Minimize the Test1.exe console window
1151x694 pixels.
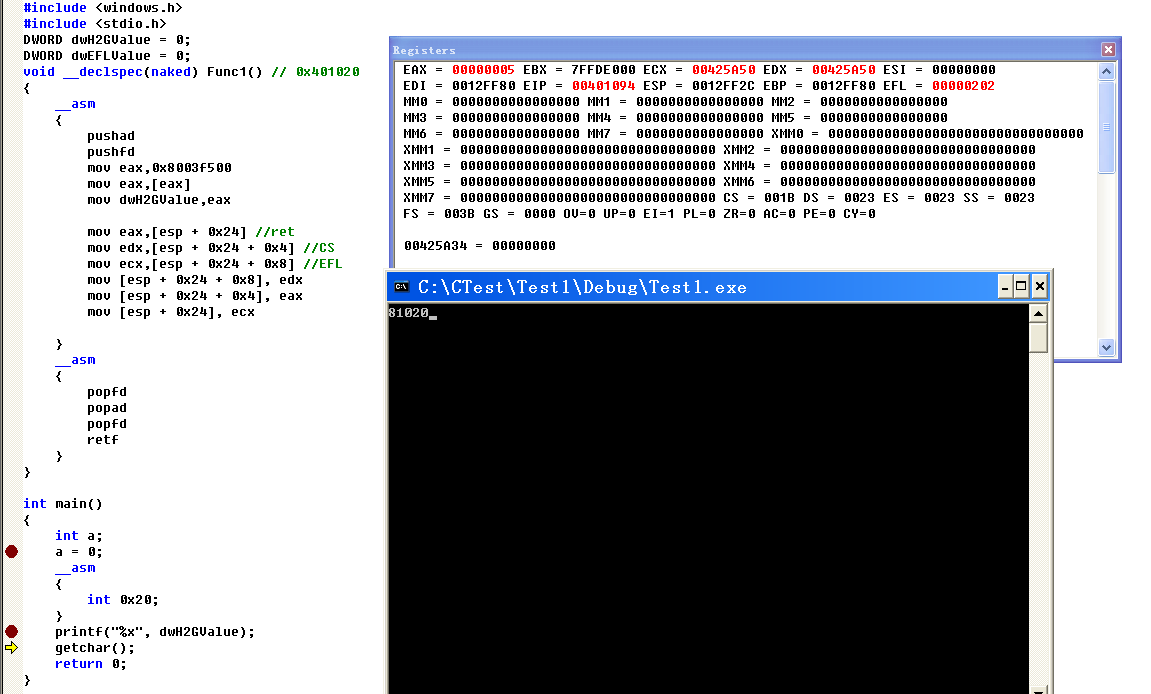(1005, 287)
